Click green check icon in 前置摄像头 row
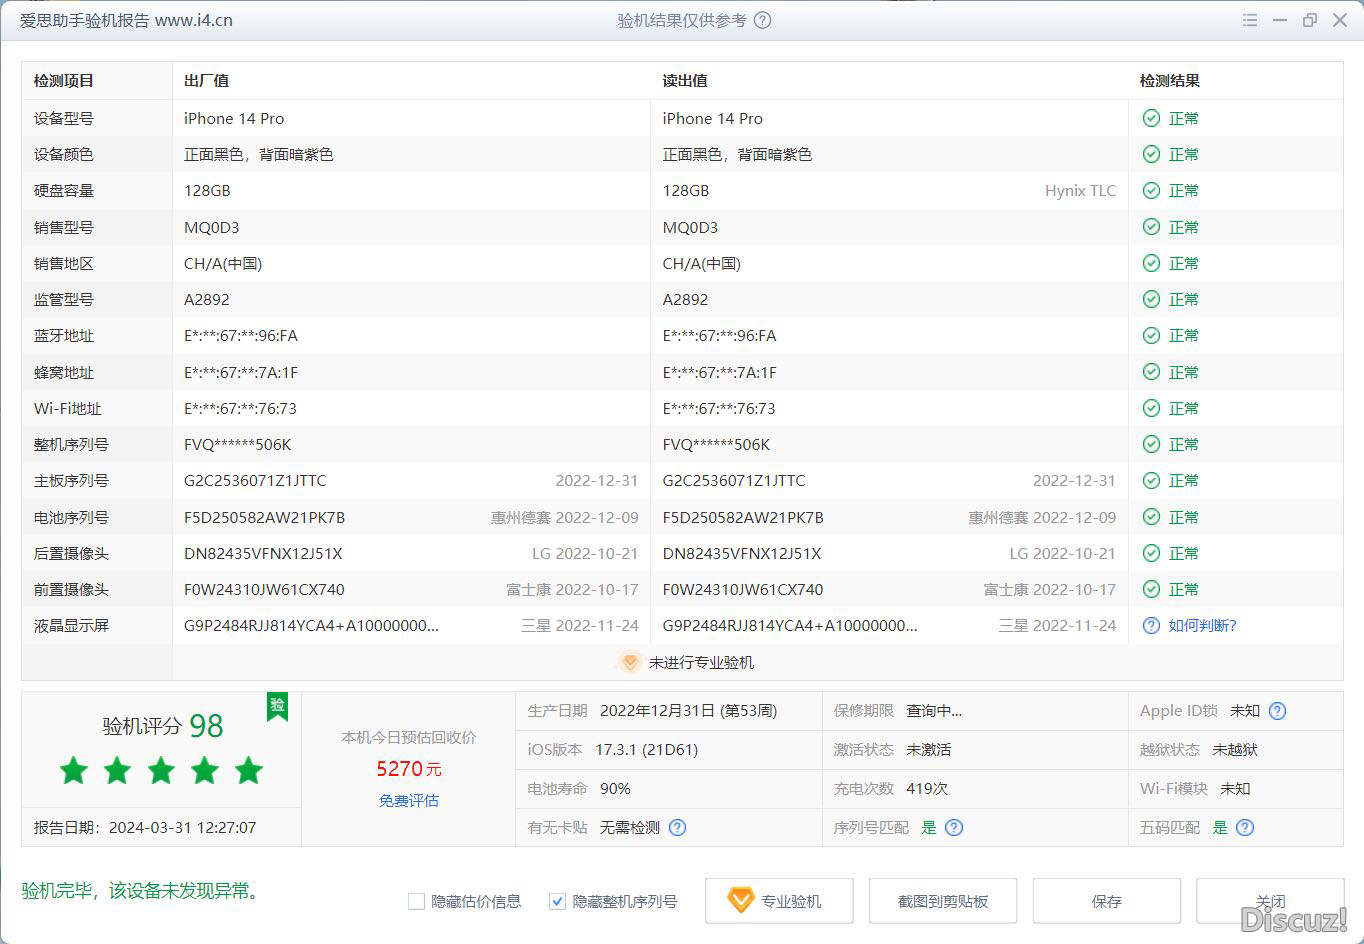Viewport: 1364px width, 944px height. pyautogui.click(x=1151, y=589)
